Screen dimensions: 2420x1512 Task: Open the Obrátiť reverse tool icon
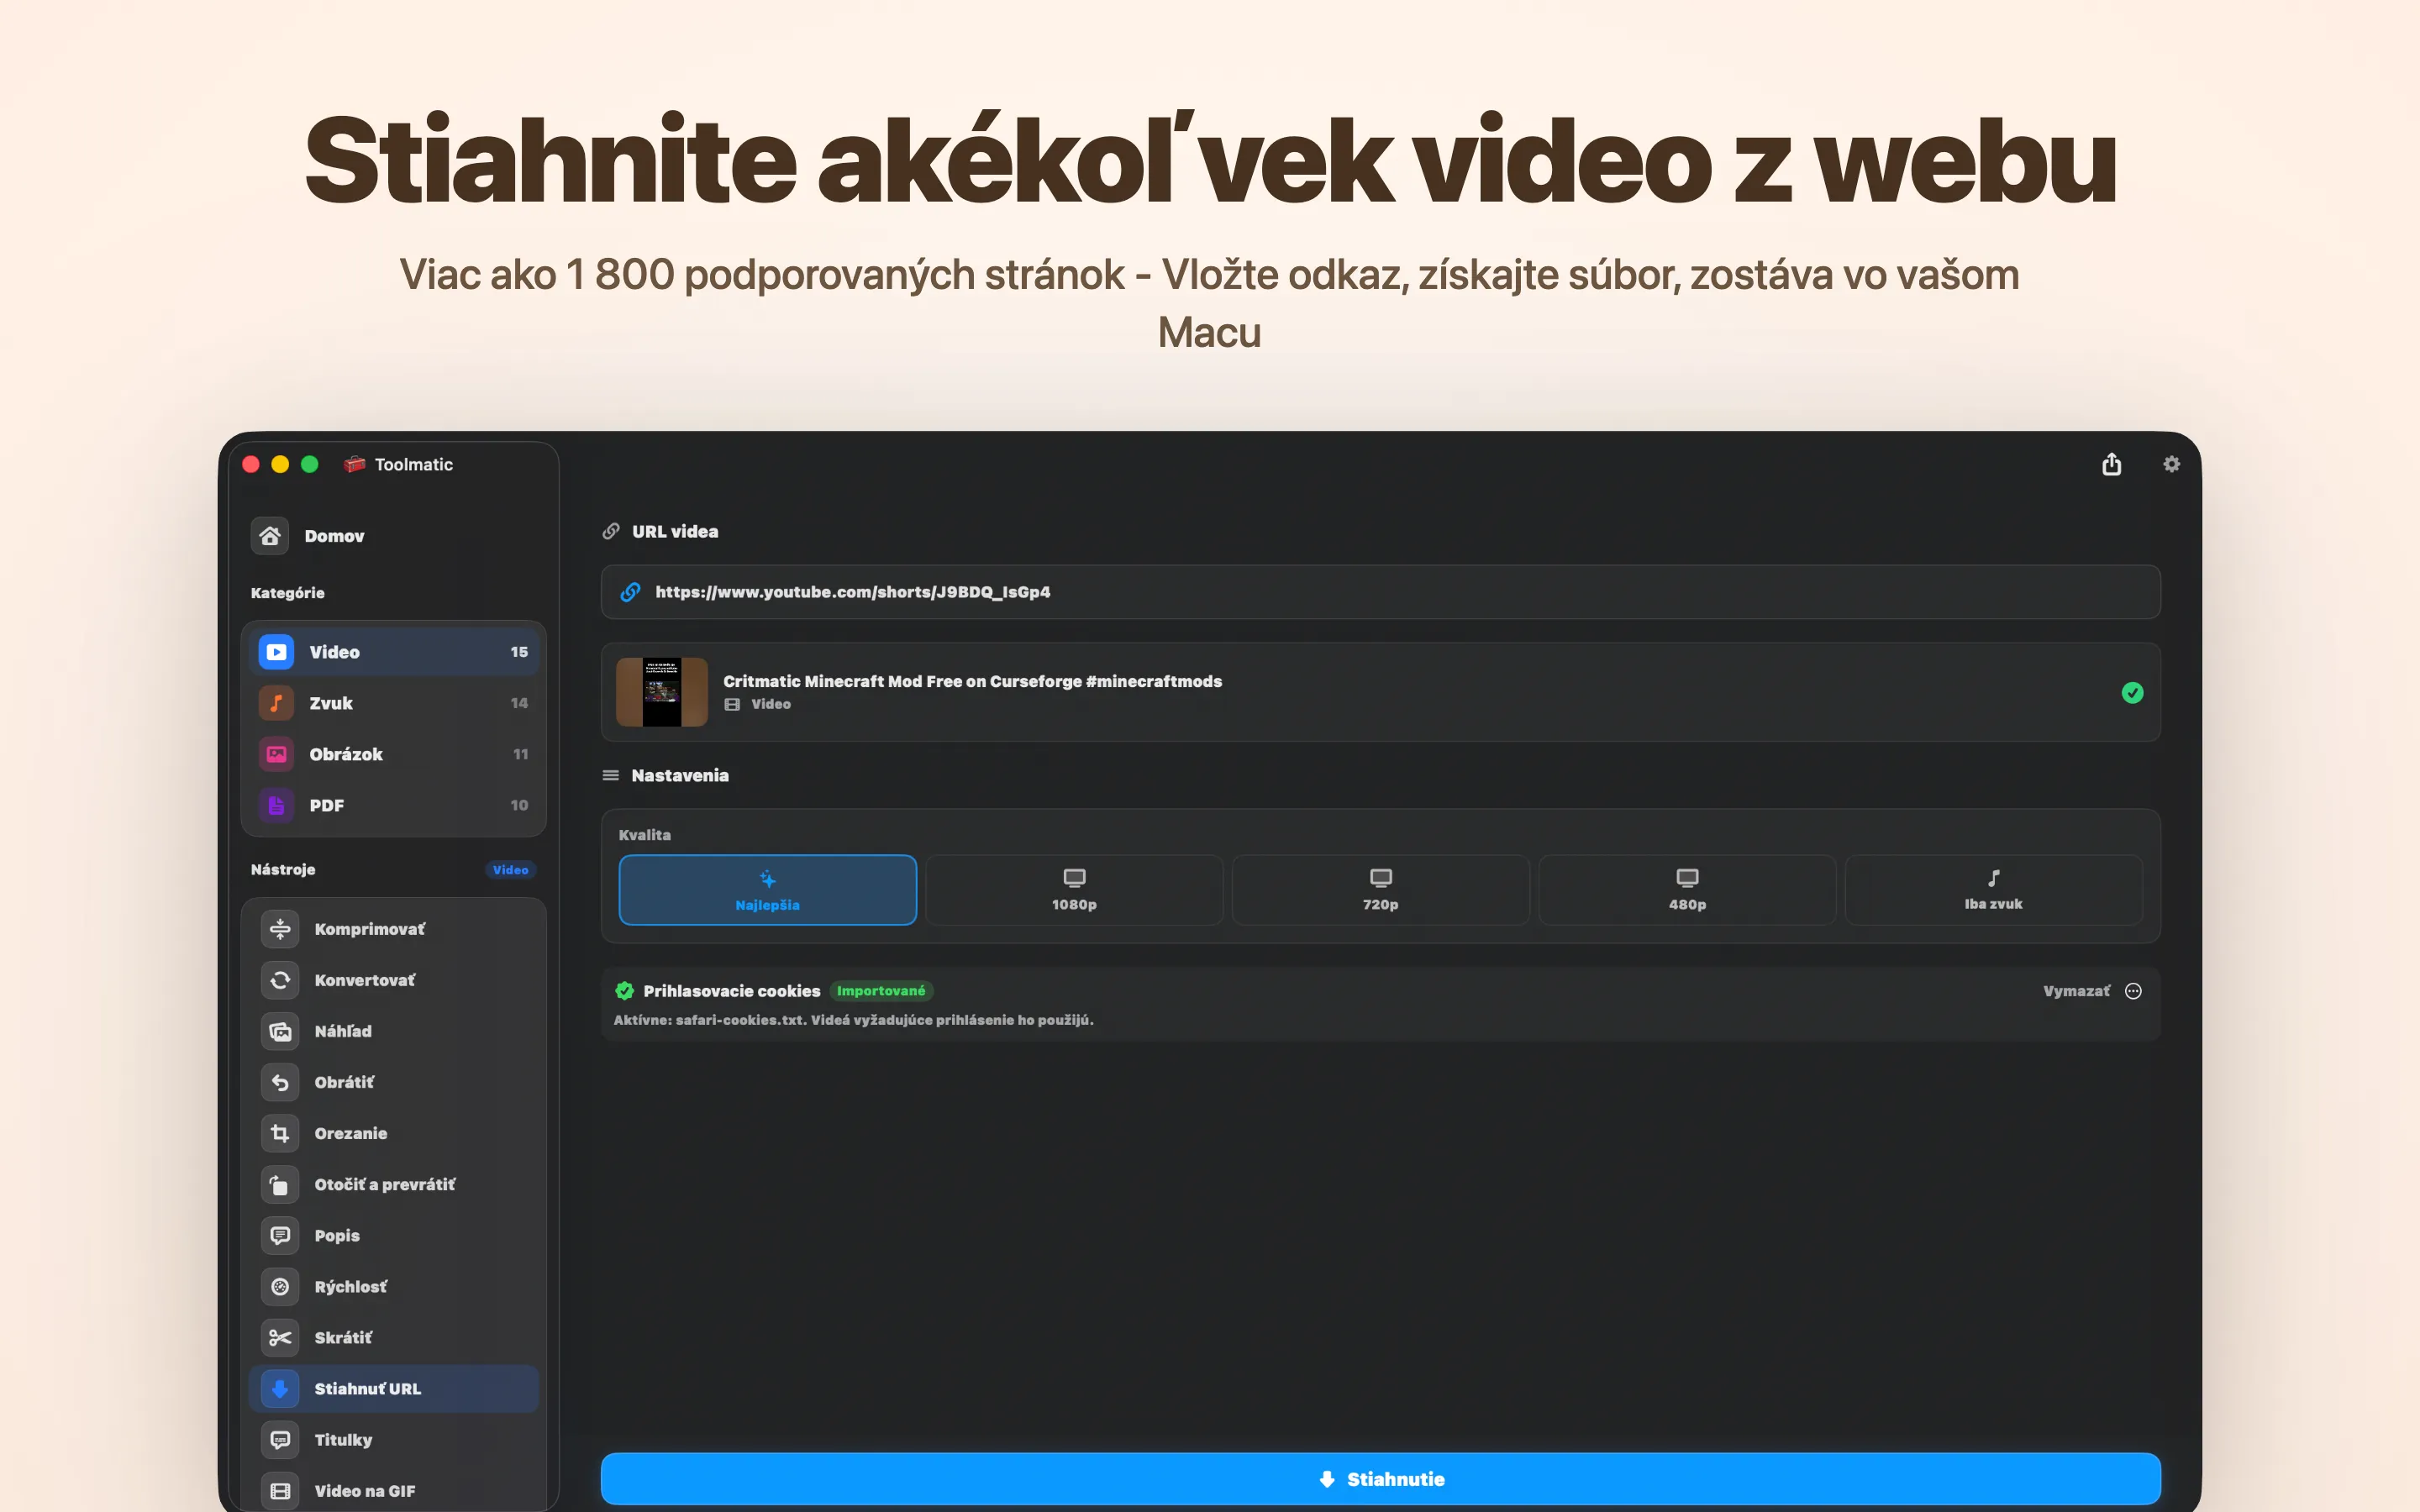(280, 1082)
